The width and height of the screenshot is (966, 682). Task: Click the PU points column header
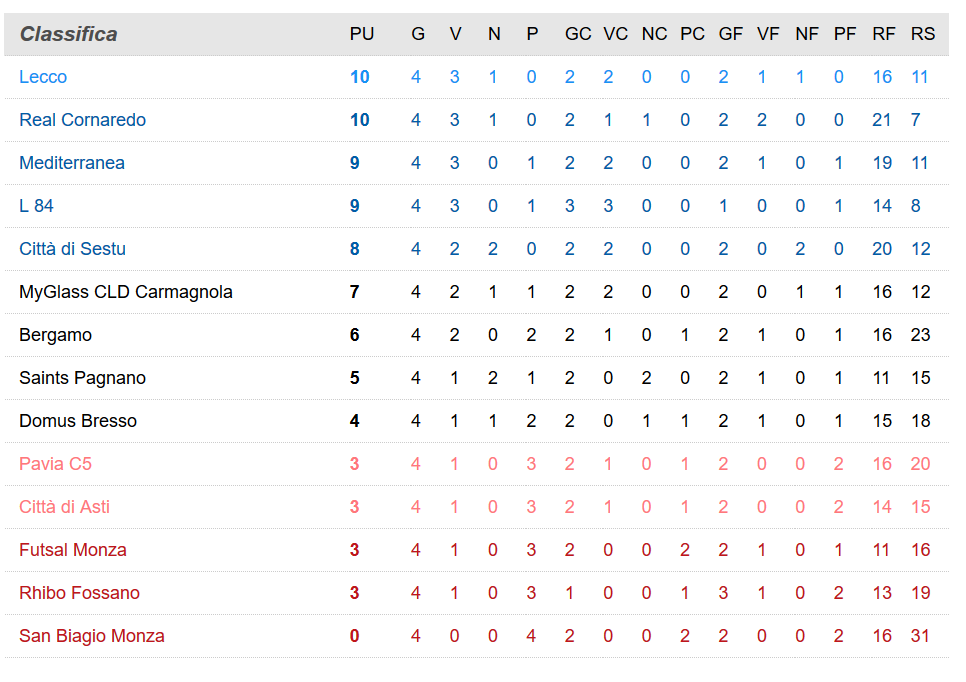click(362, 34)
